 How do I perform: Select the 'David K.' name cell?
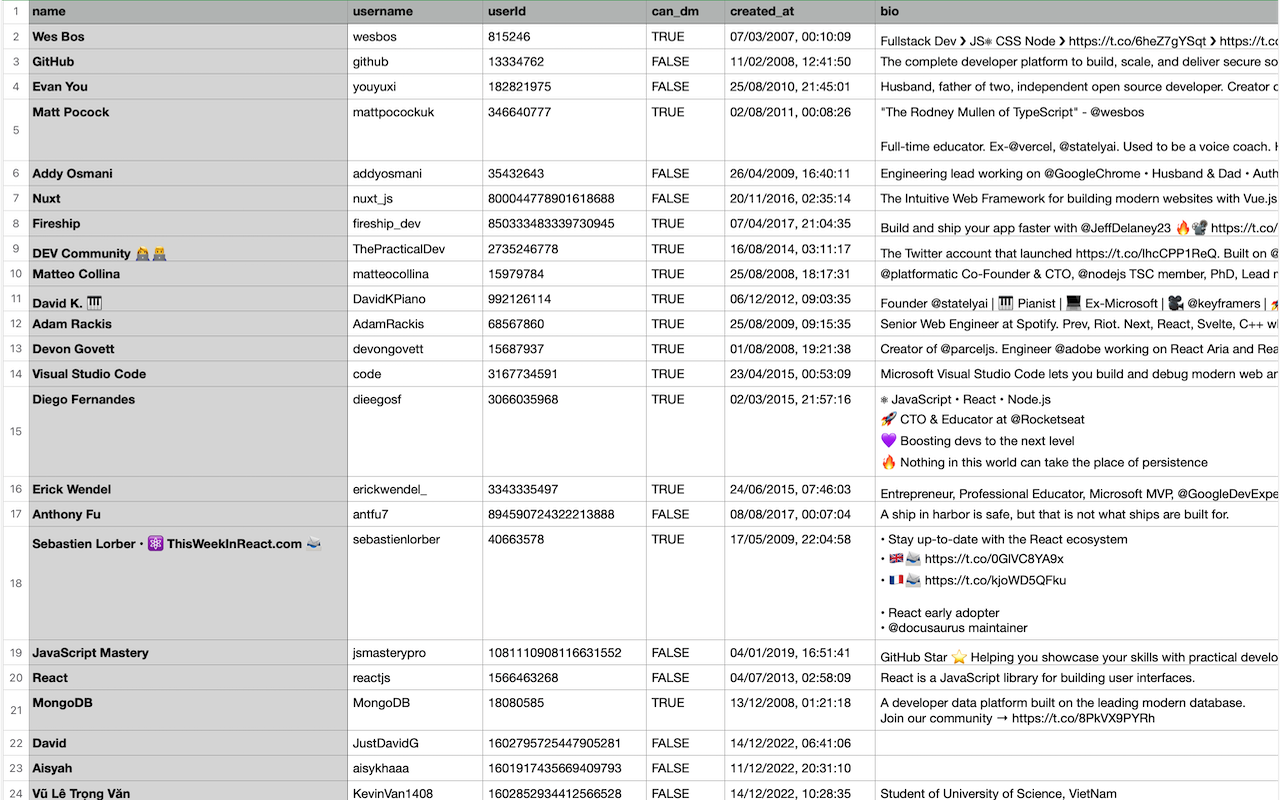pos(188,299)
